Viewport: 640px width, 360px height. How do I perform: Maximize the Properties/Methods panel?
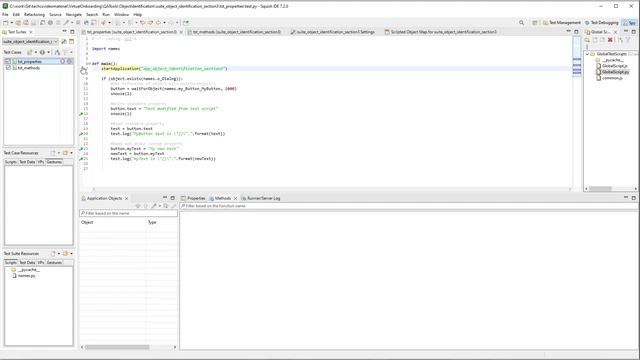click(x=633, y=198)
